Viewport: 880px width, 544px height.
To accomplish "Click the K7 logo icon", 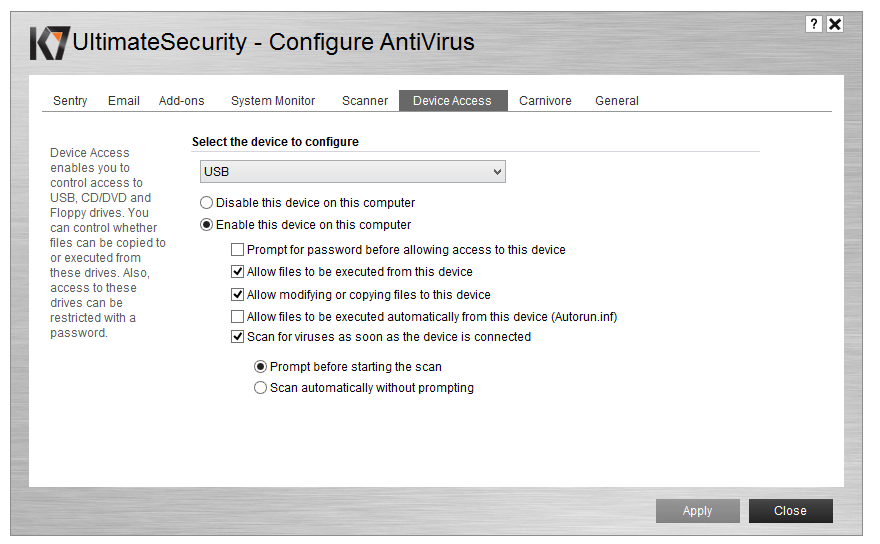I will click(x=50, y=43).
